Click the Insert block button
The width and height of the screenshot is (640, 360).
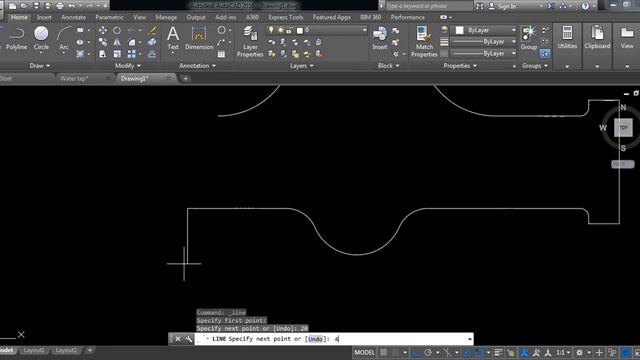tap(380, 38)
